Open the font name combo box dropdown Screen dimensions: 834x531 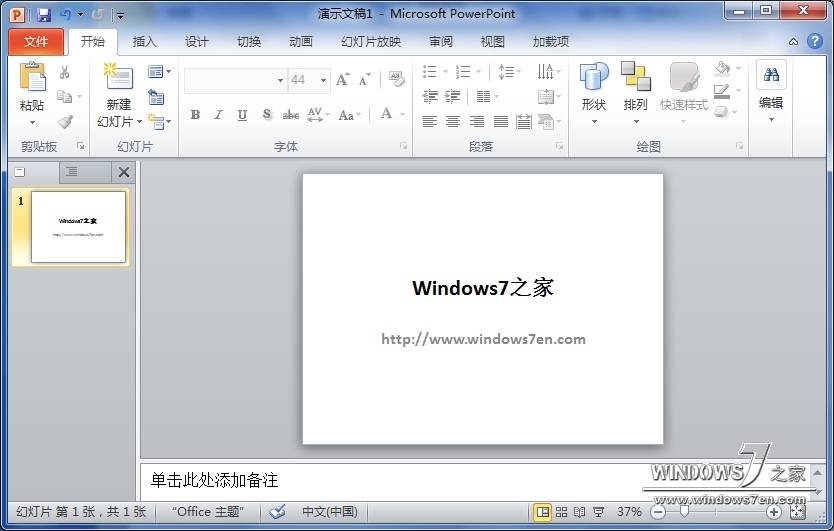click(280, 80)
